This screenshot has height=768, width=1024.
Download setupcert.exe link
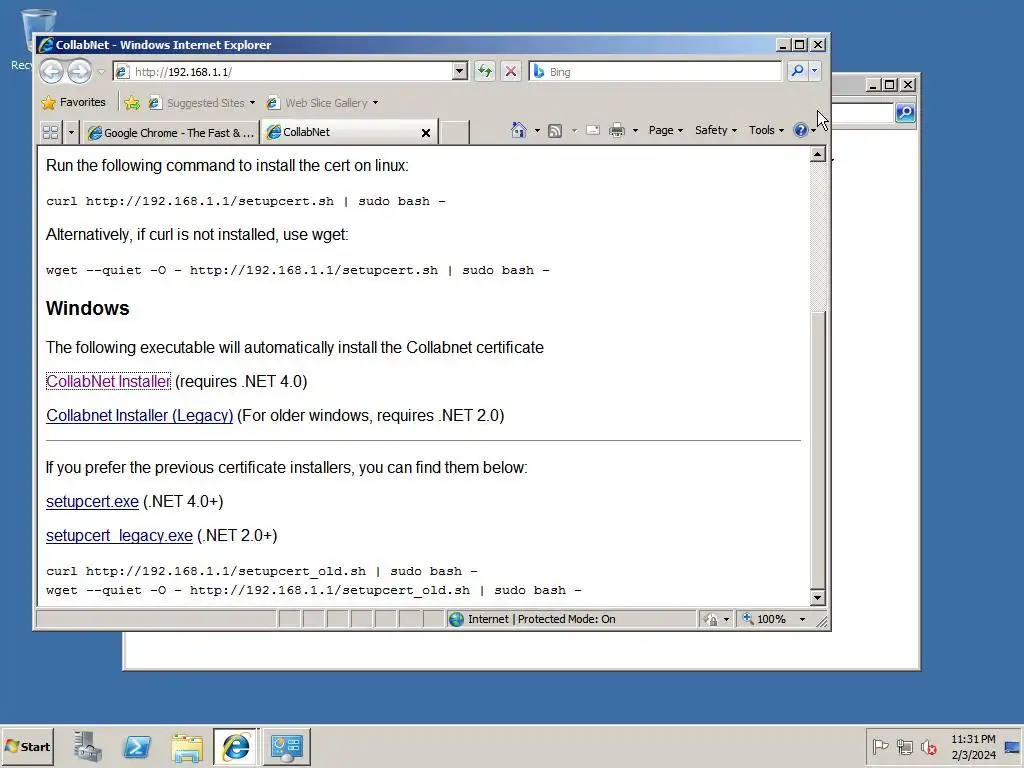point(92,502)
